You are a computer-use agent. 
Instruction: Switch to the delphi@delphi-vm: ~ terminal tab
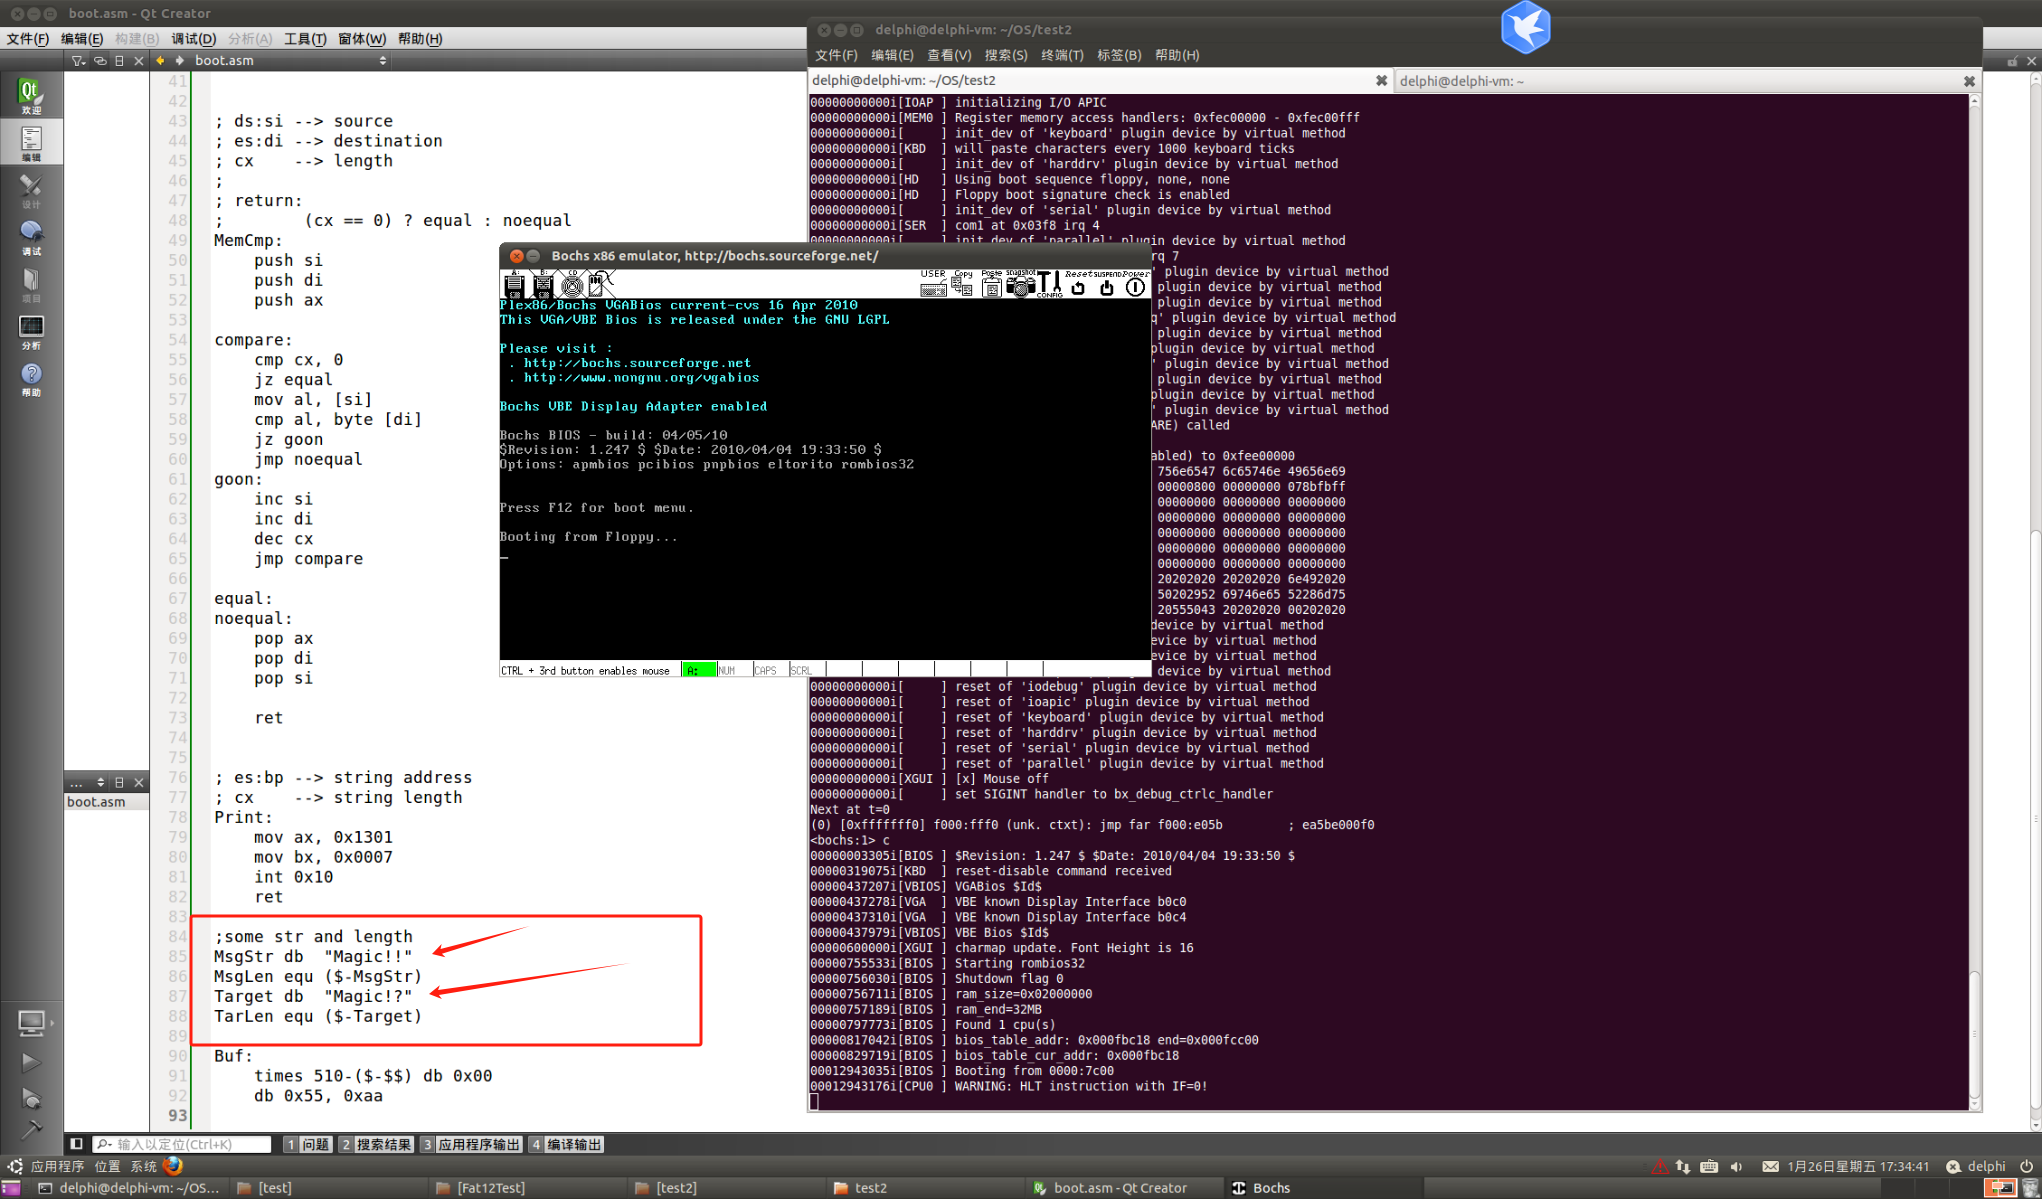coord(1461,81)
